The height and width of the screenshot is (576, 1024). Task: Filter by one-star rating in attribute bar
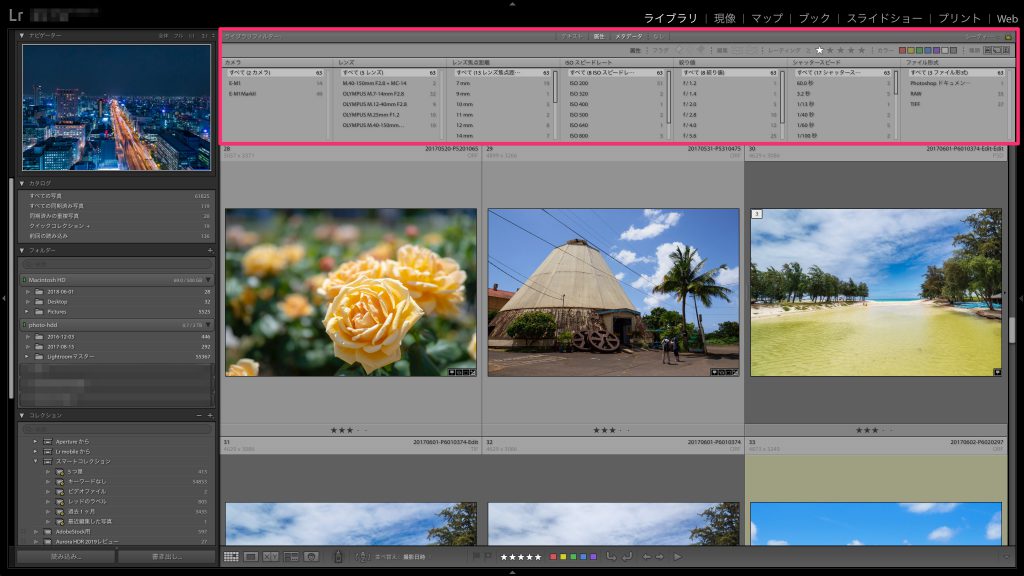(820, 50)
